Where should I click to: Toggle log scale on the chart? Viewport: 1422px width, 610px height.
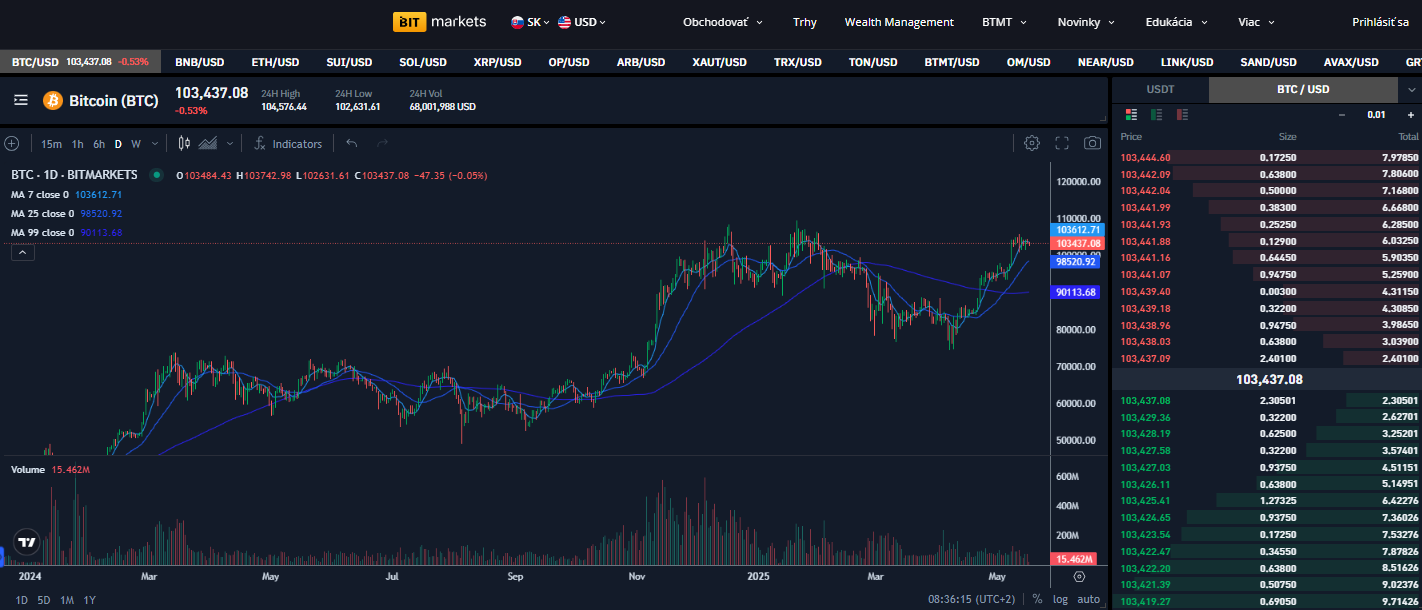click(x=1060, y=599)
